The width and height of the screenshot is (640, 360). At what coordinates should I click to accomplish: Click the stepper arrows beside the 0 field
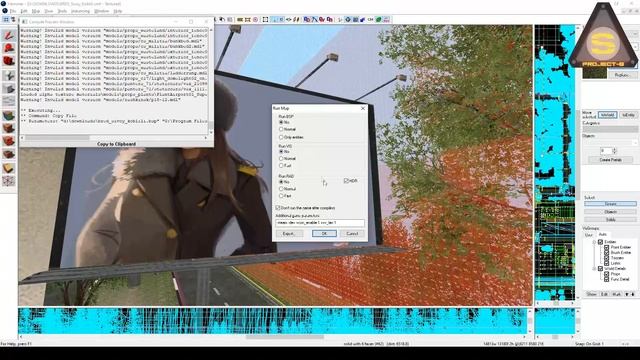pyautogui.click(x=614, y=151)
